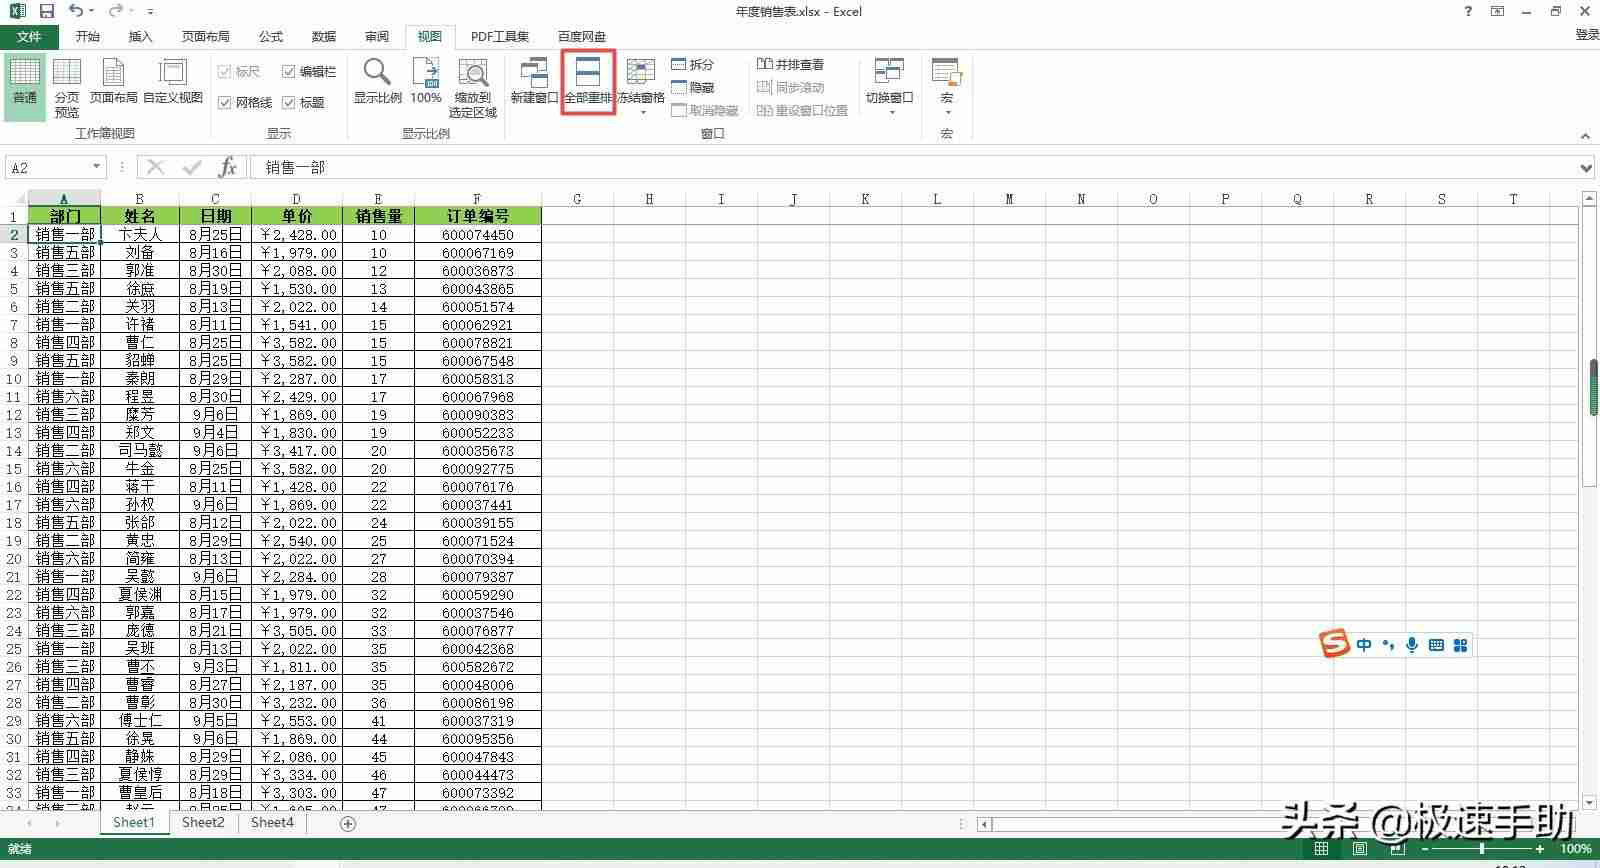The width and height of the screenshot is (1600, 868).
Task: Open Excel help question mark
Action: [x=1468, y=11]
